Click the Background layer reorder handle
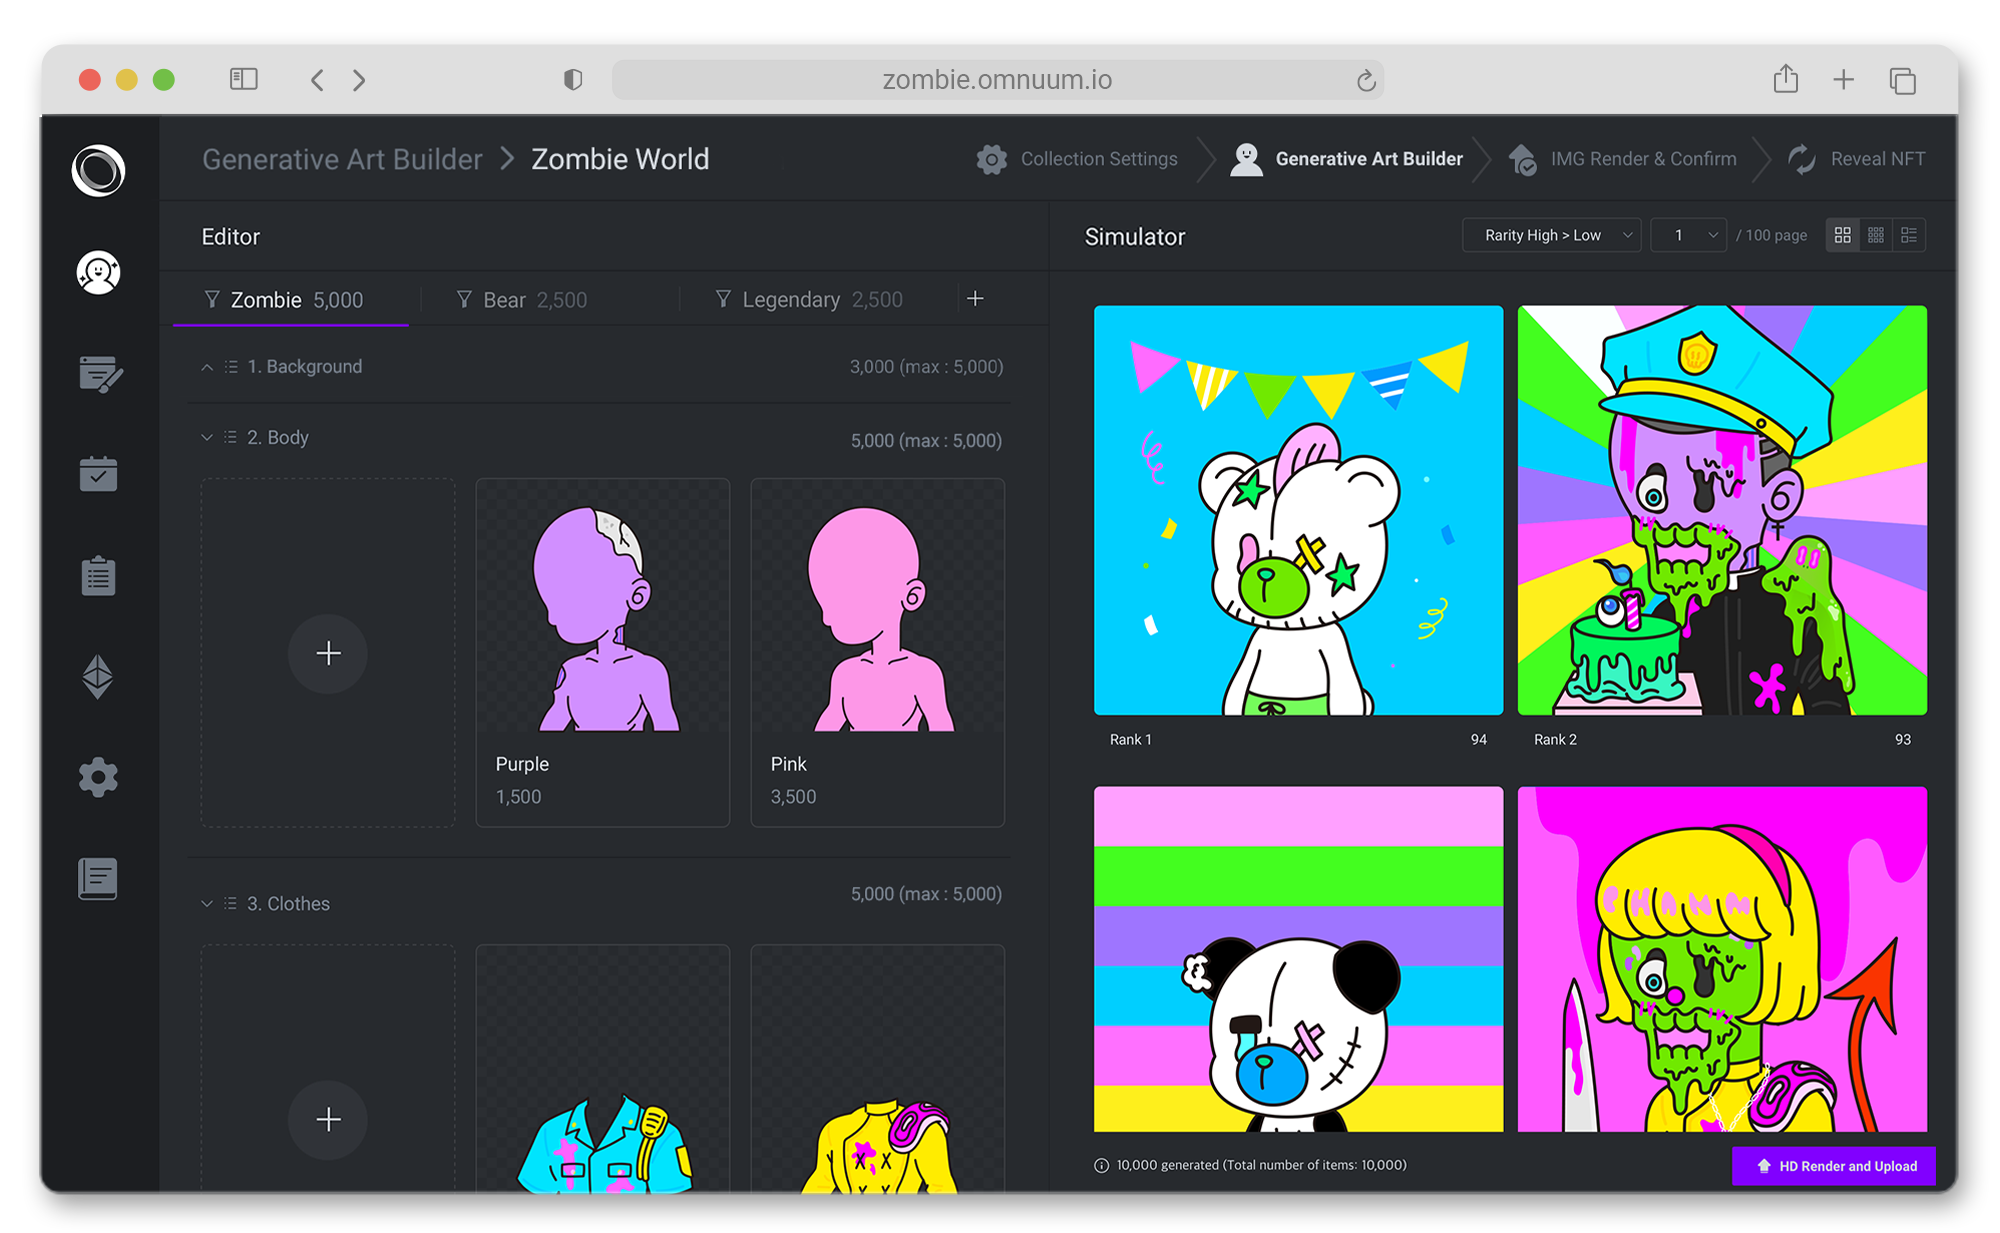The height and width of the screenshot is (1233, 2000). pos(231,367)
